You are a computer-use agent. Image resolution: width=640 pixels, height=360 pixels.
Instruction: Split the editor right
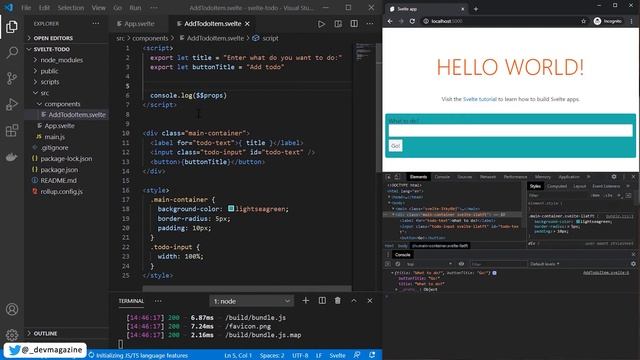(354, 24)
